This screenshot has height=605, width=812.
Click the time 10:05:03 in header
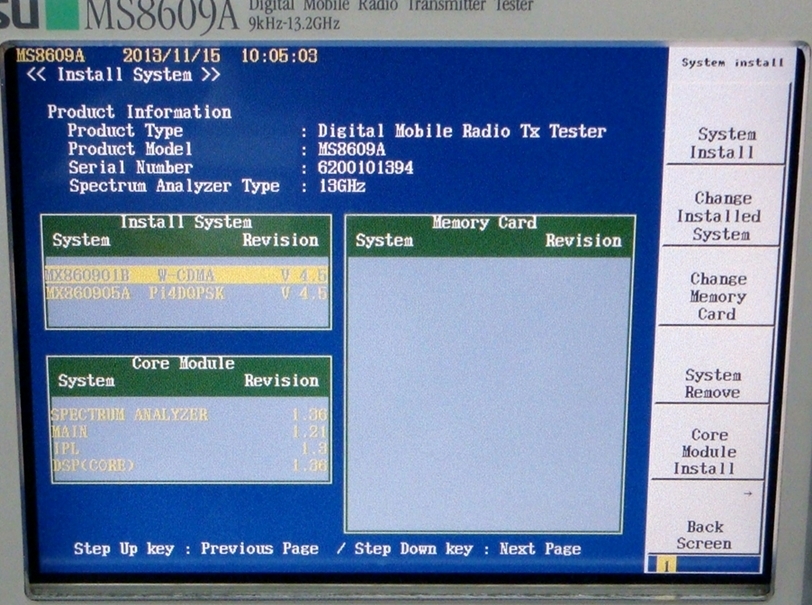(x=280, y=55)
